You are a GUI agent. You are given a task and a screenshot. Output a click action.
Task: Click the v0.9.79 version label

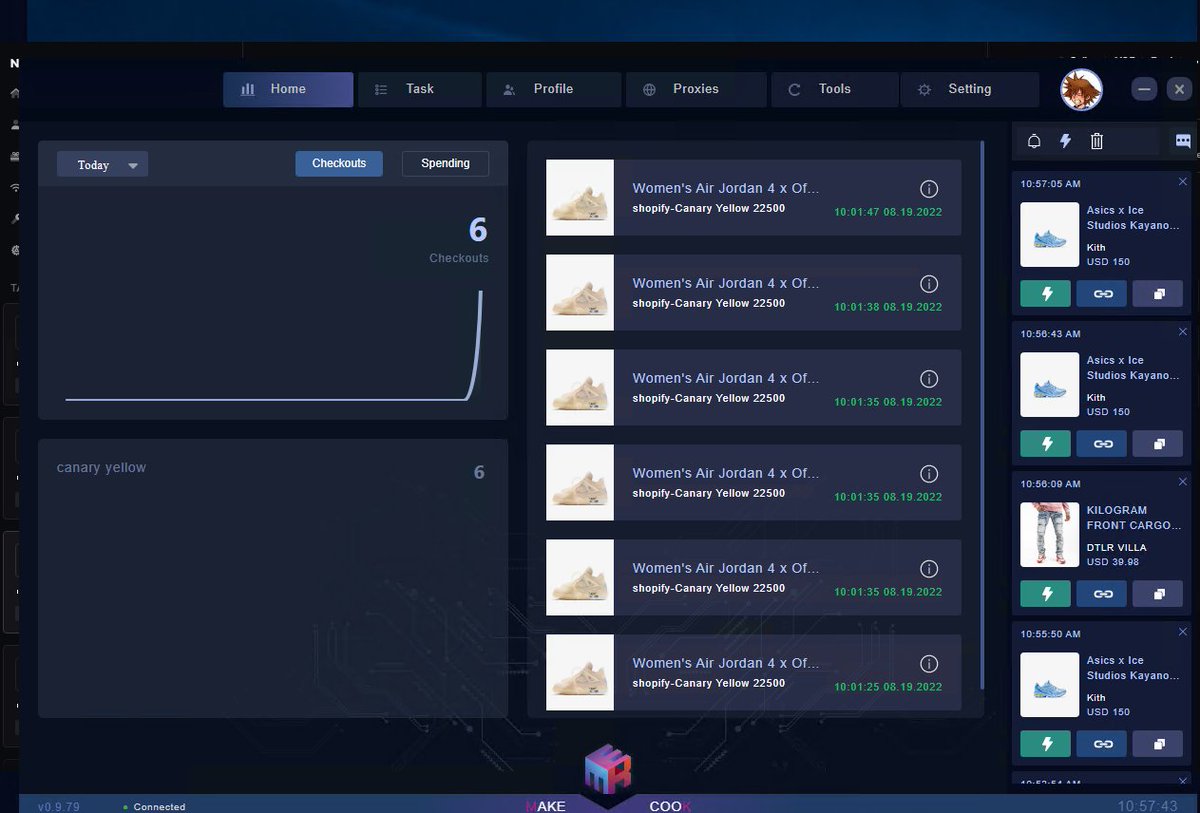(58, 807)
